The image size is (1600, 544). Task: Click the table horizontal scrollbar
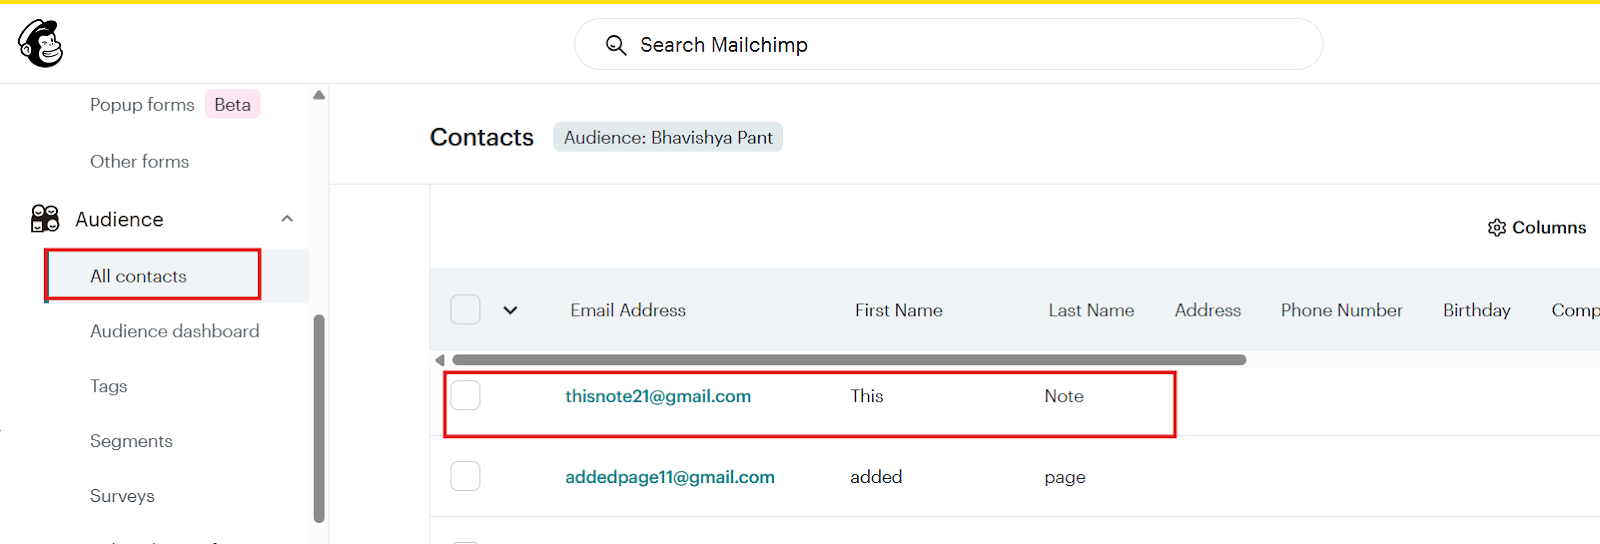click(848, 360)
